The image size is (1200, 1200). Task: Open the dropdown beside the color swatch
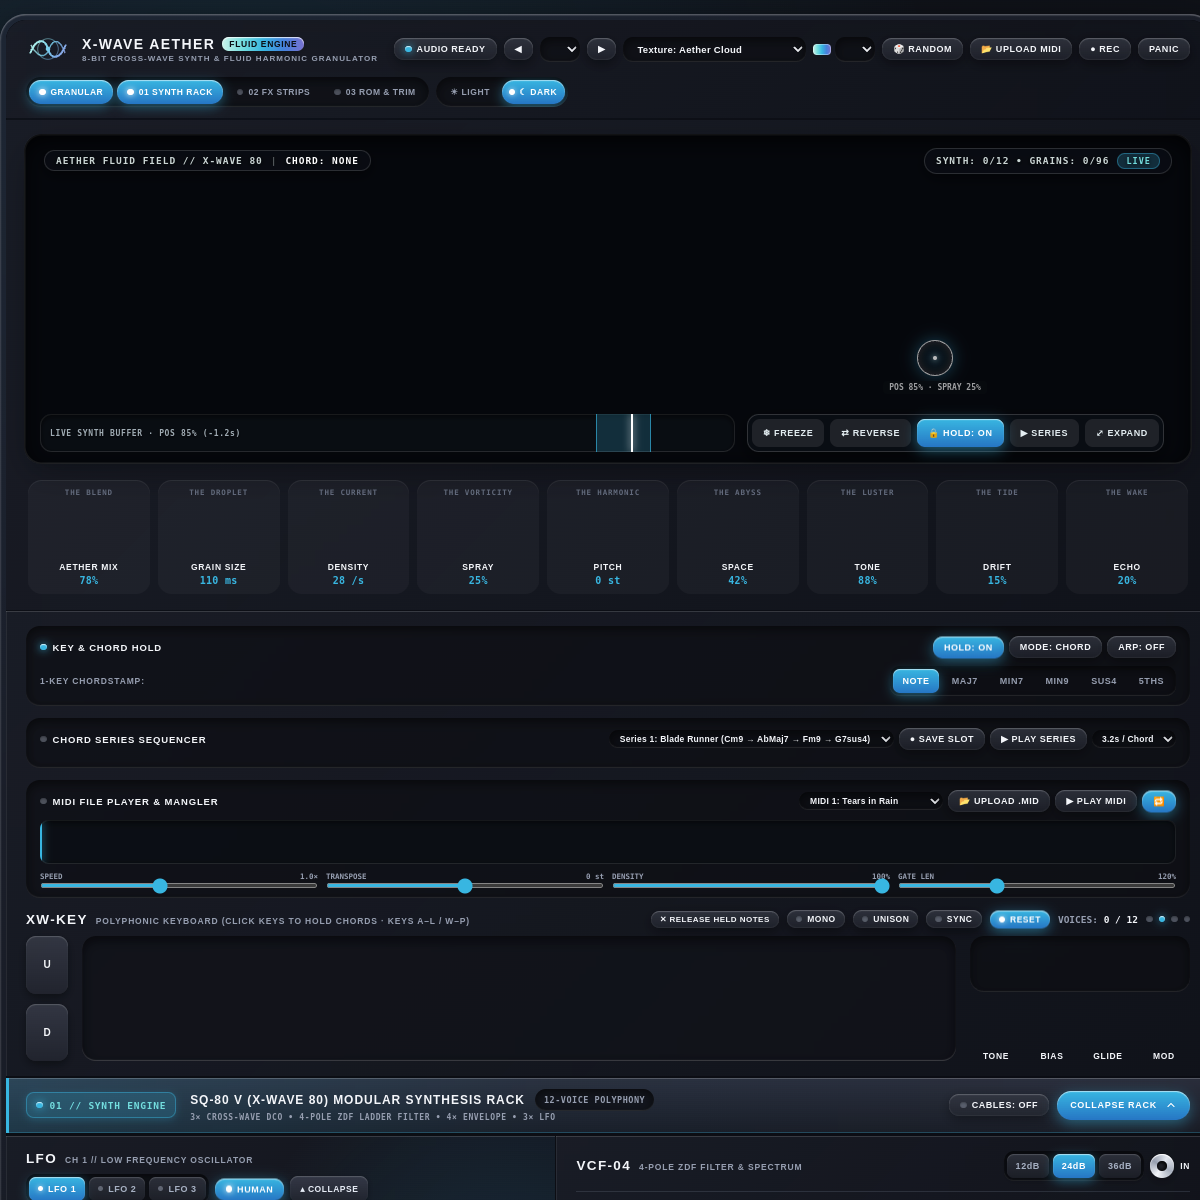(x=855, y=49)
